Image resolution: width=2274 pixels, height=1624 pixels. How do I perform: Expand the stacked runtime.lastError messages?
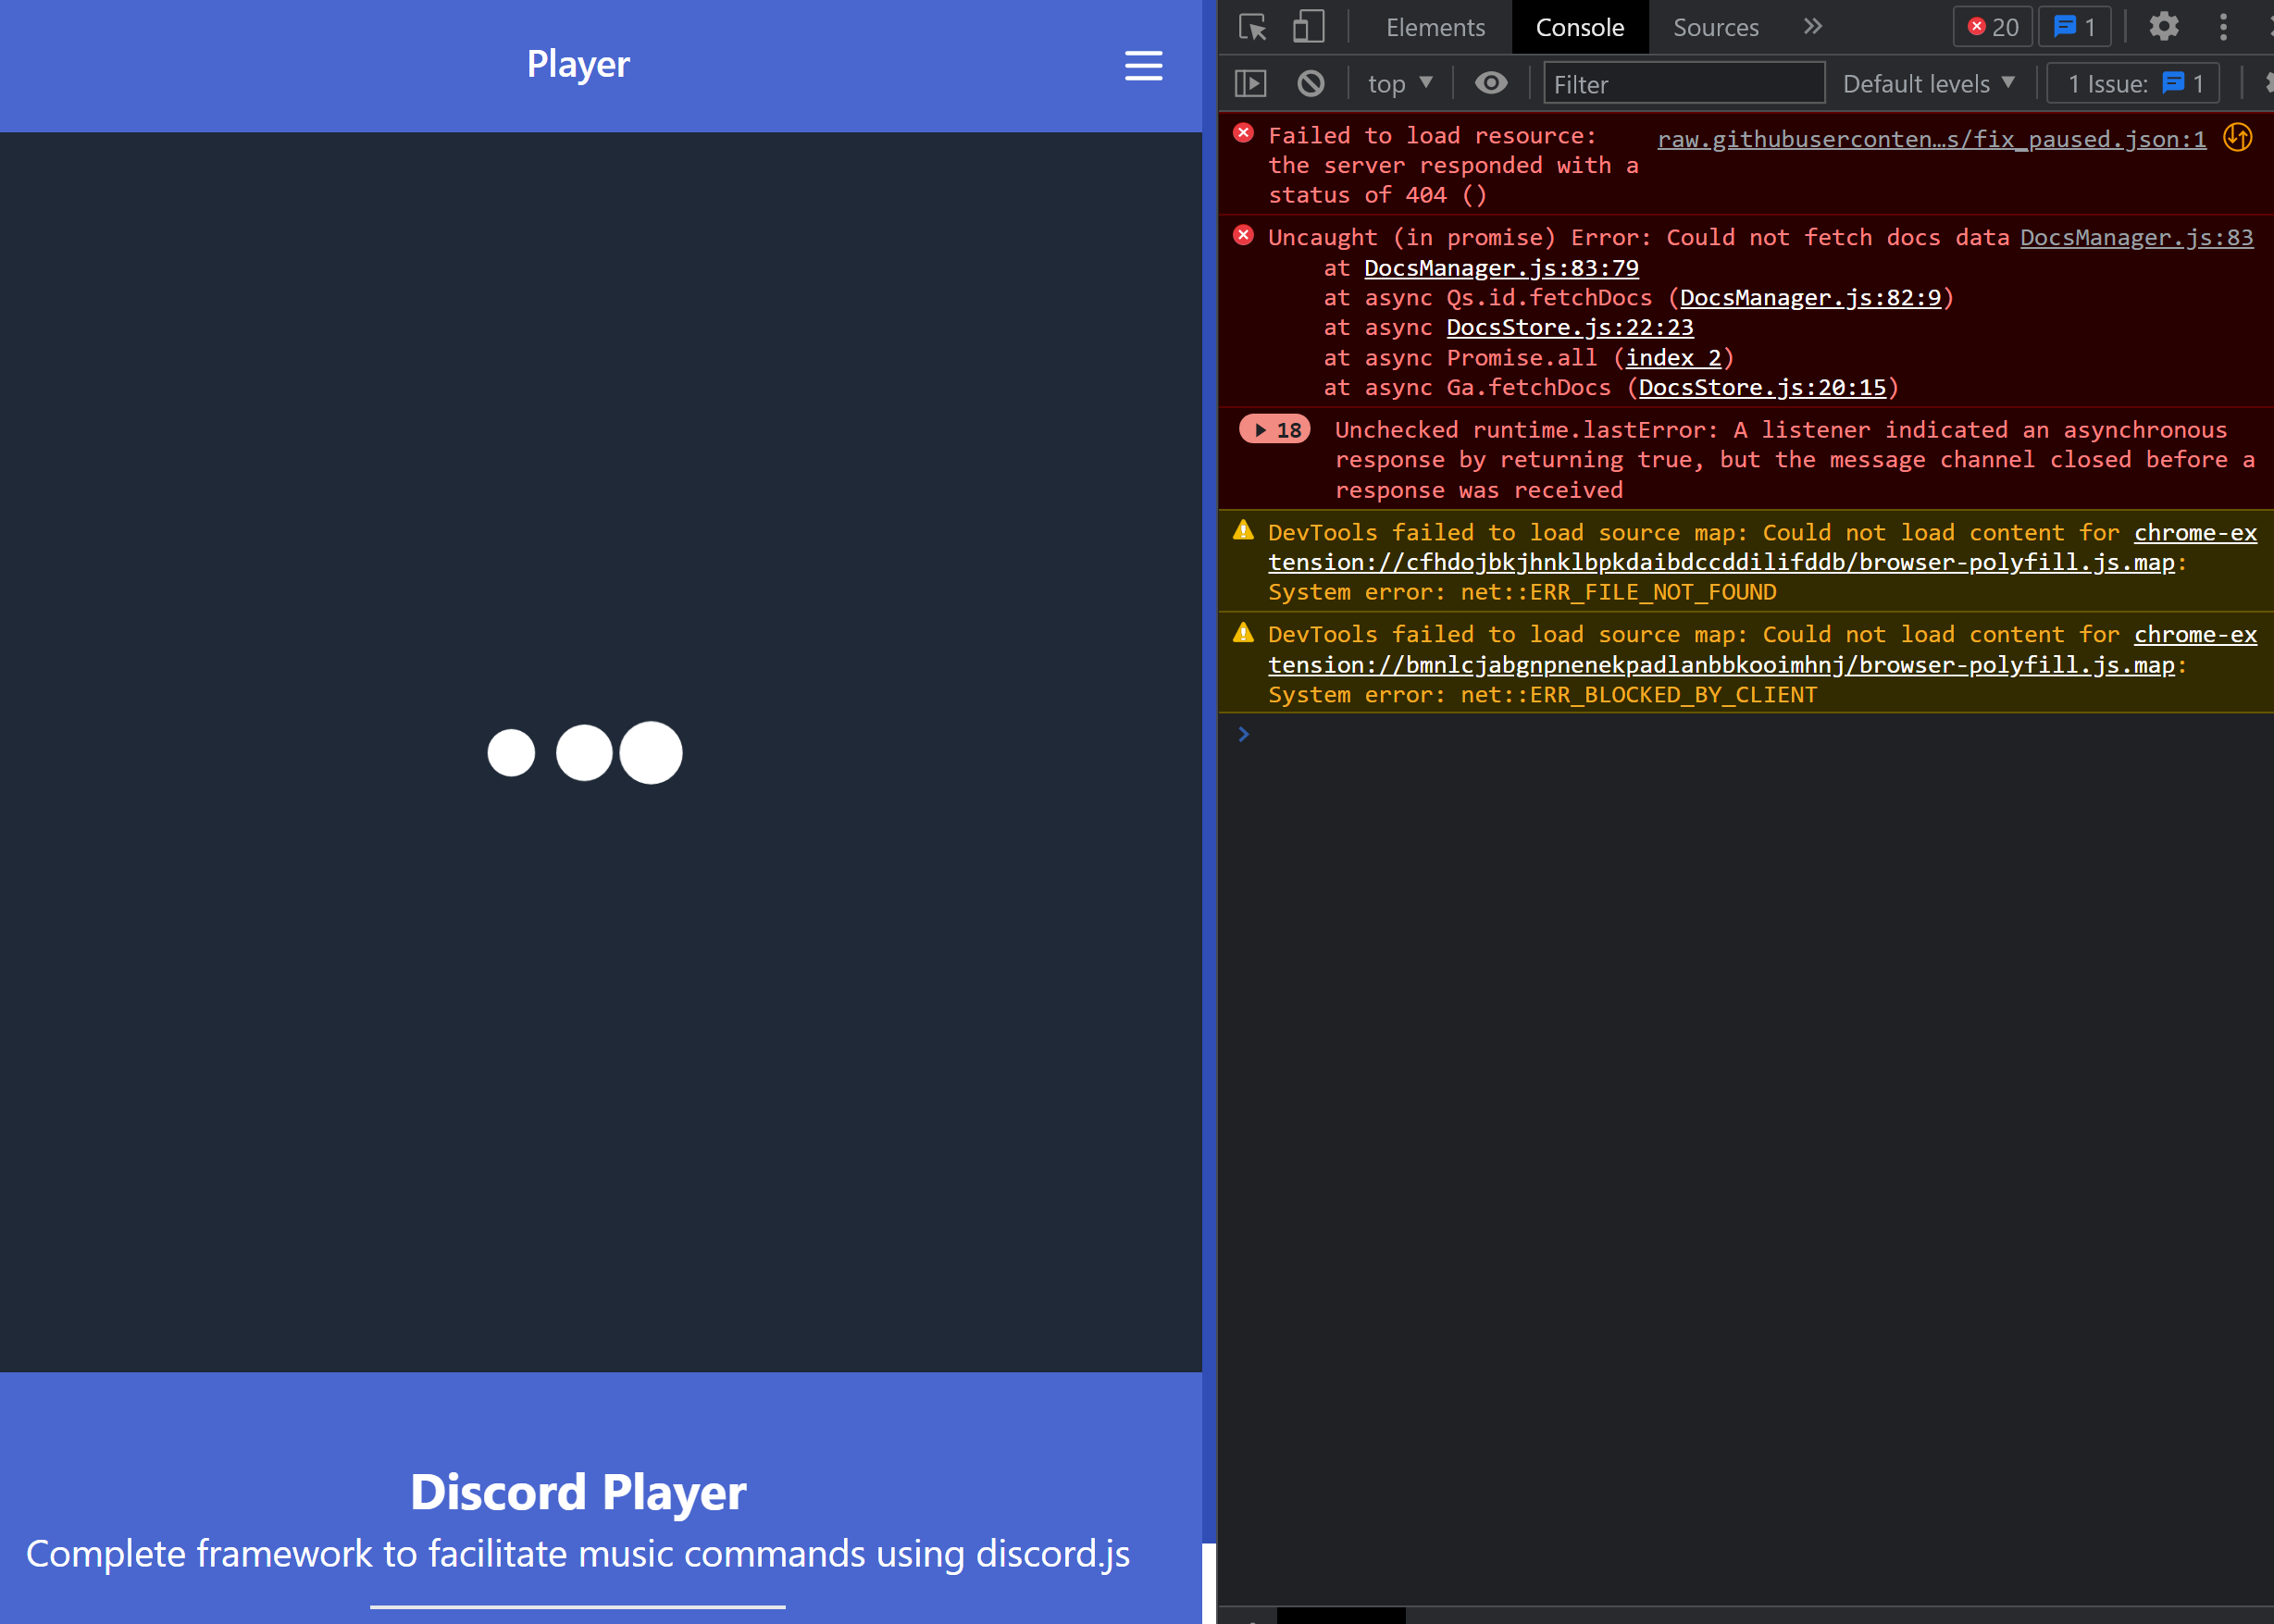coord(1274,429)
